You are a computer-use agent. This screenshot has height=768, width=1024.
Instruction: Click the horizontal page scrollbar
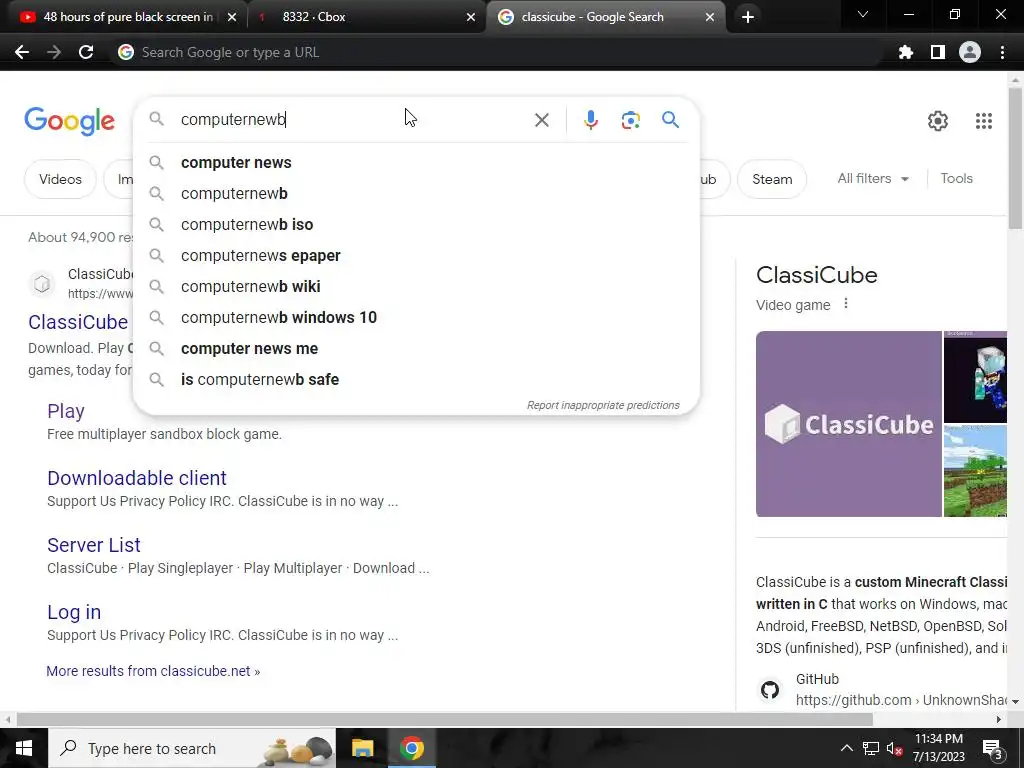click(444, 720)
